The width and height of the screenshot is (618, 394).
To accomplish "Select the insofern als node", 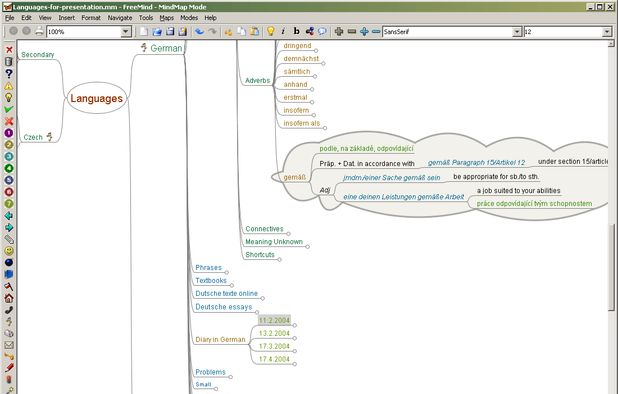I will pos(302,123).
